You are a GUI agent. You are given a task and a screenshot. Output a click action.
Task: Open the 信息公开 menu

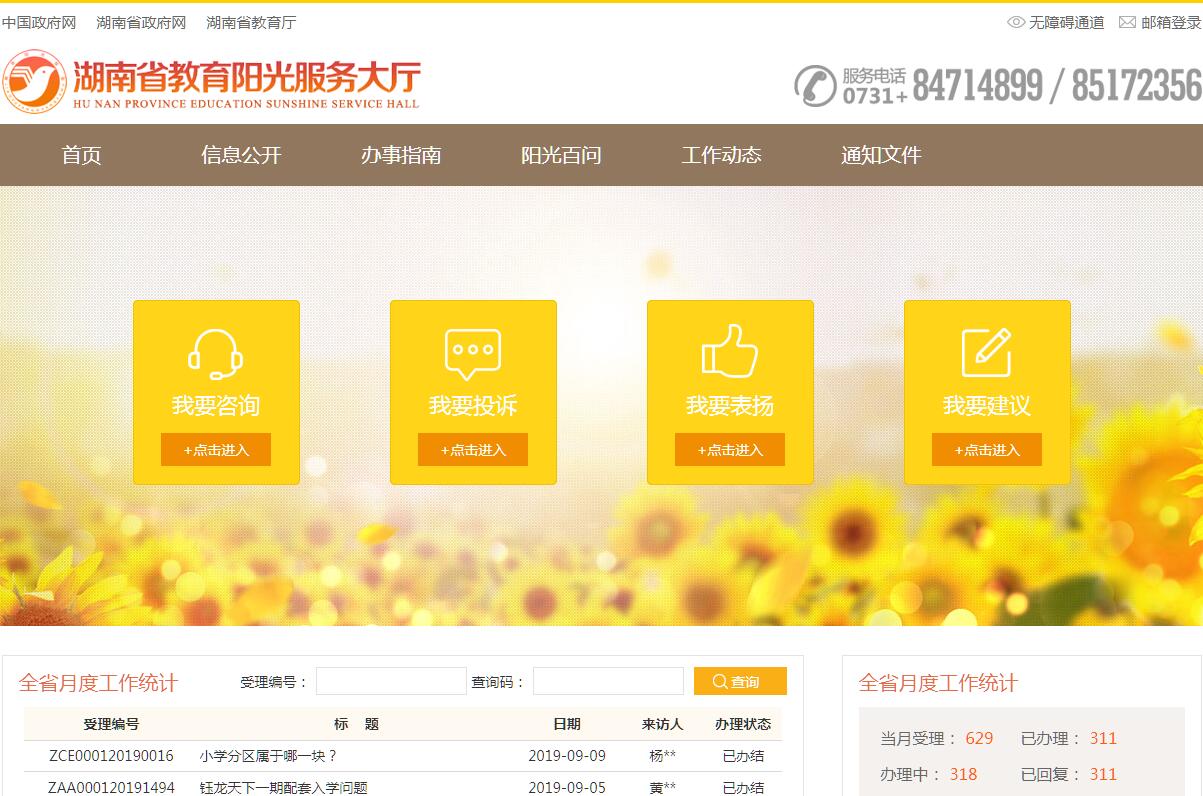point(241,155)
